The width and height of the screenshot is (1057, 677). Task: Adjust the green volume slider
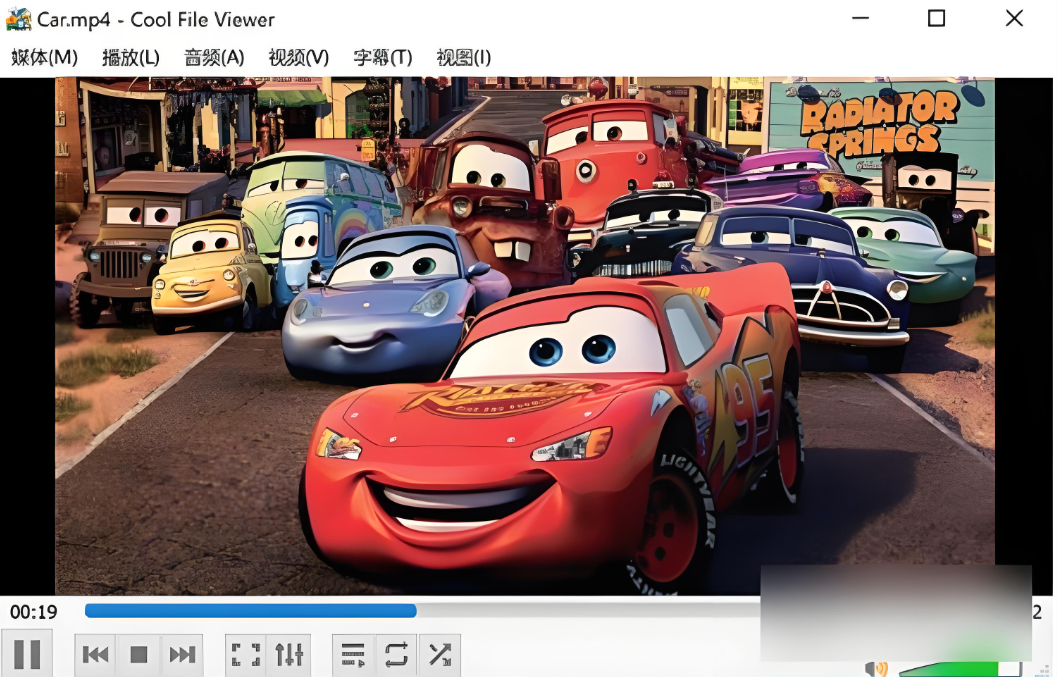point(960,669)
